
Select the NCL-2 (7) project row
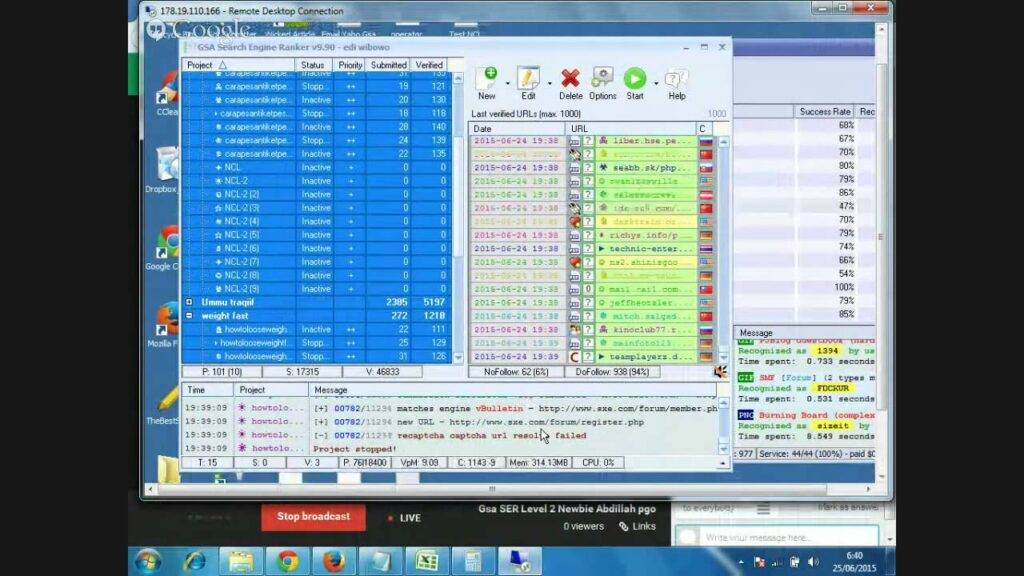coord(317,262)
